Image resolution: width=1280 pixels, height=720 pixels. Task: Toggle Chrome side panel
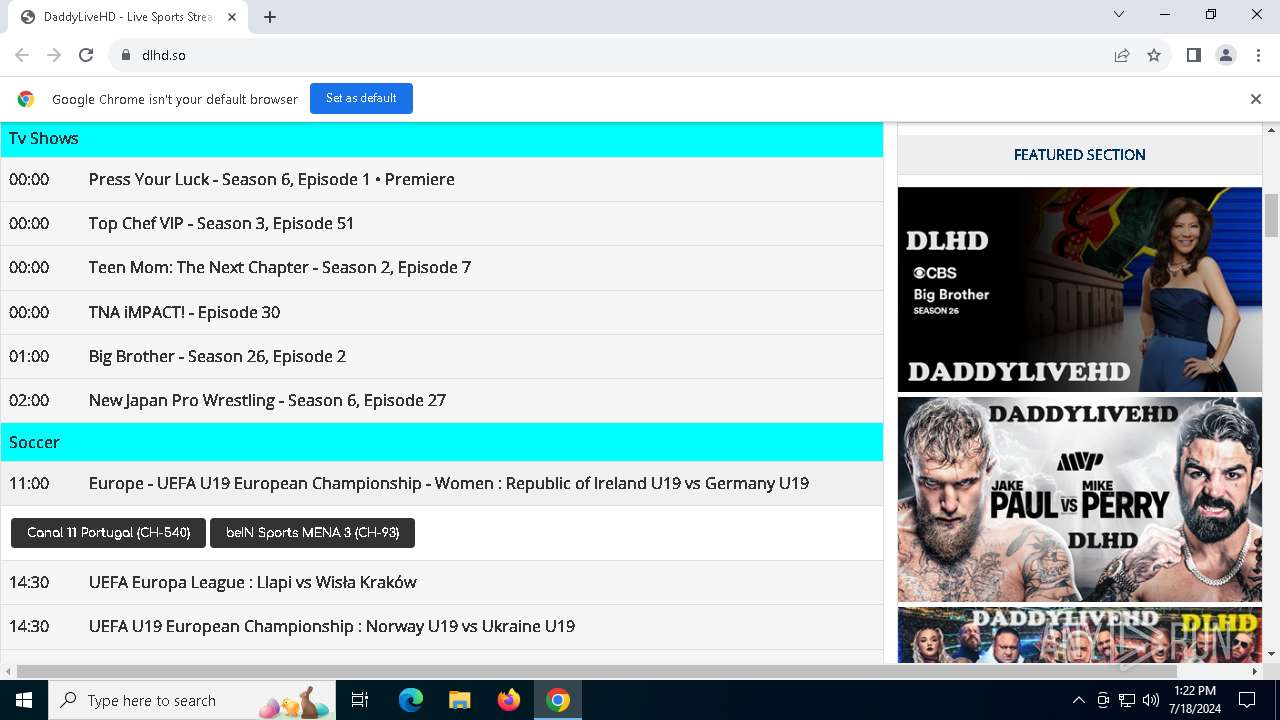[1194, 55]
